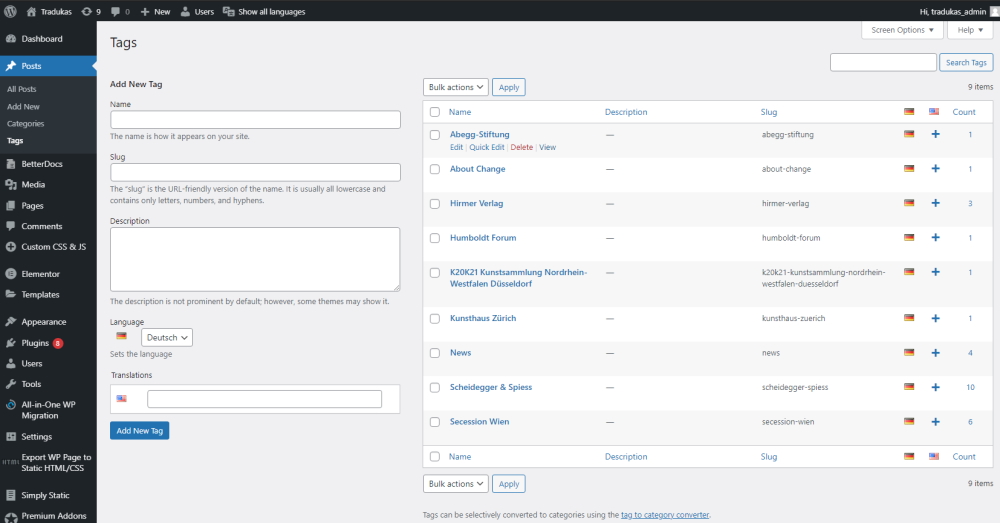
Task: Open Show all languages switcher
Action: click(264, 11)
